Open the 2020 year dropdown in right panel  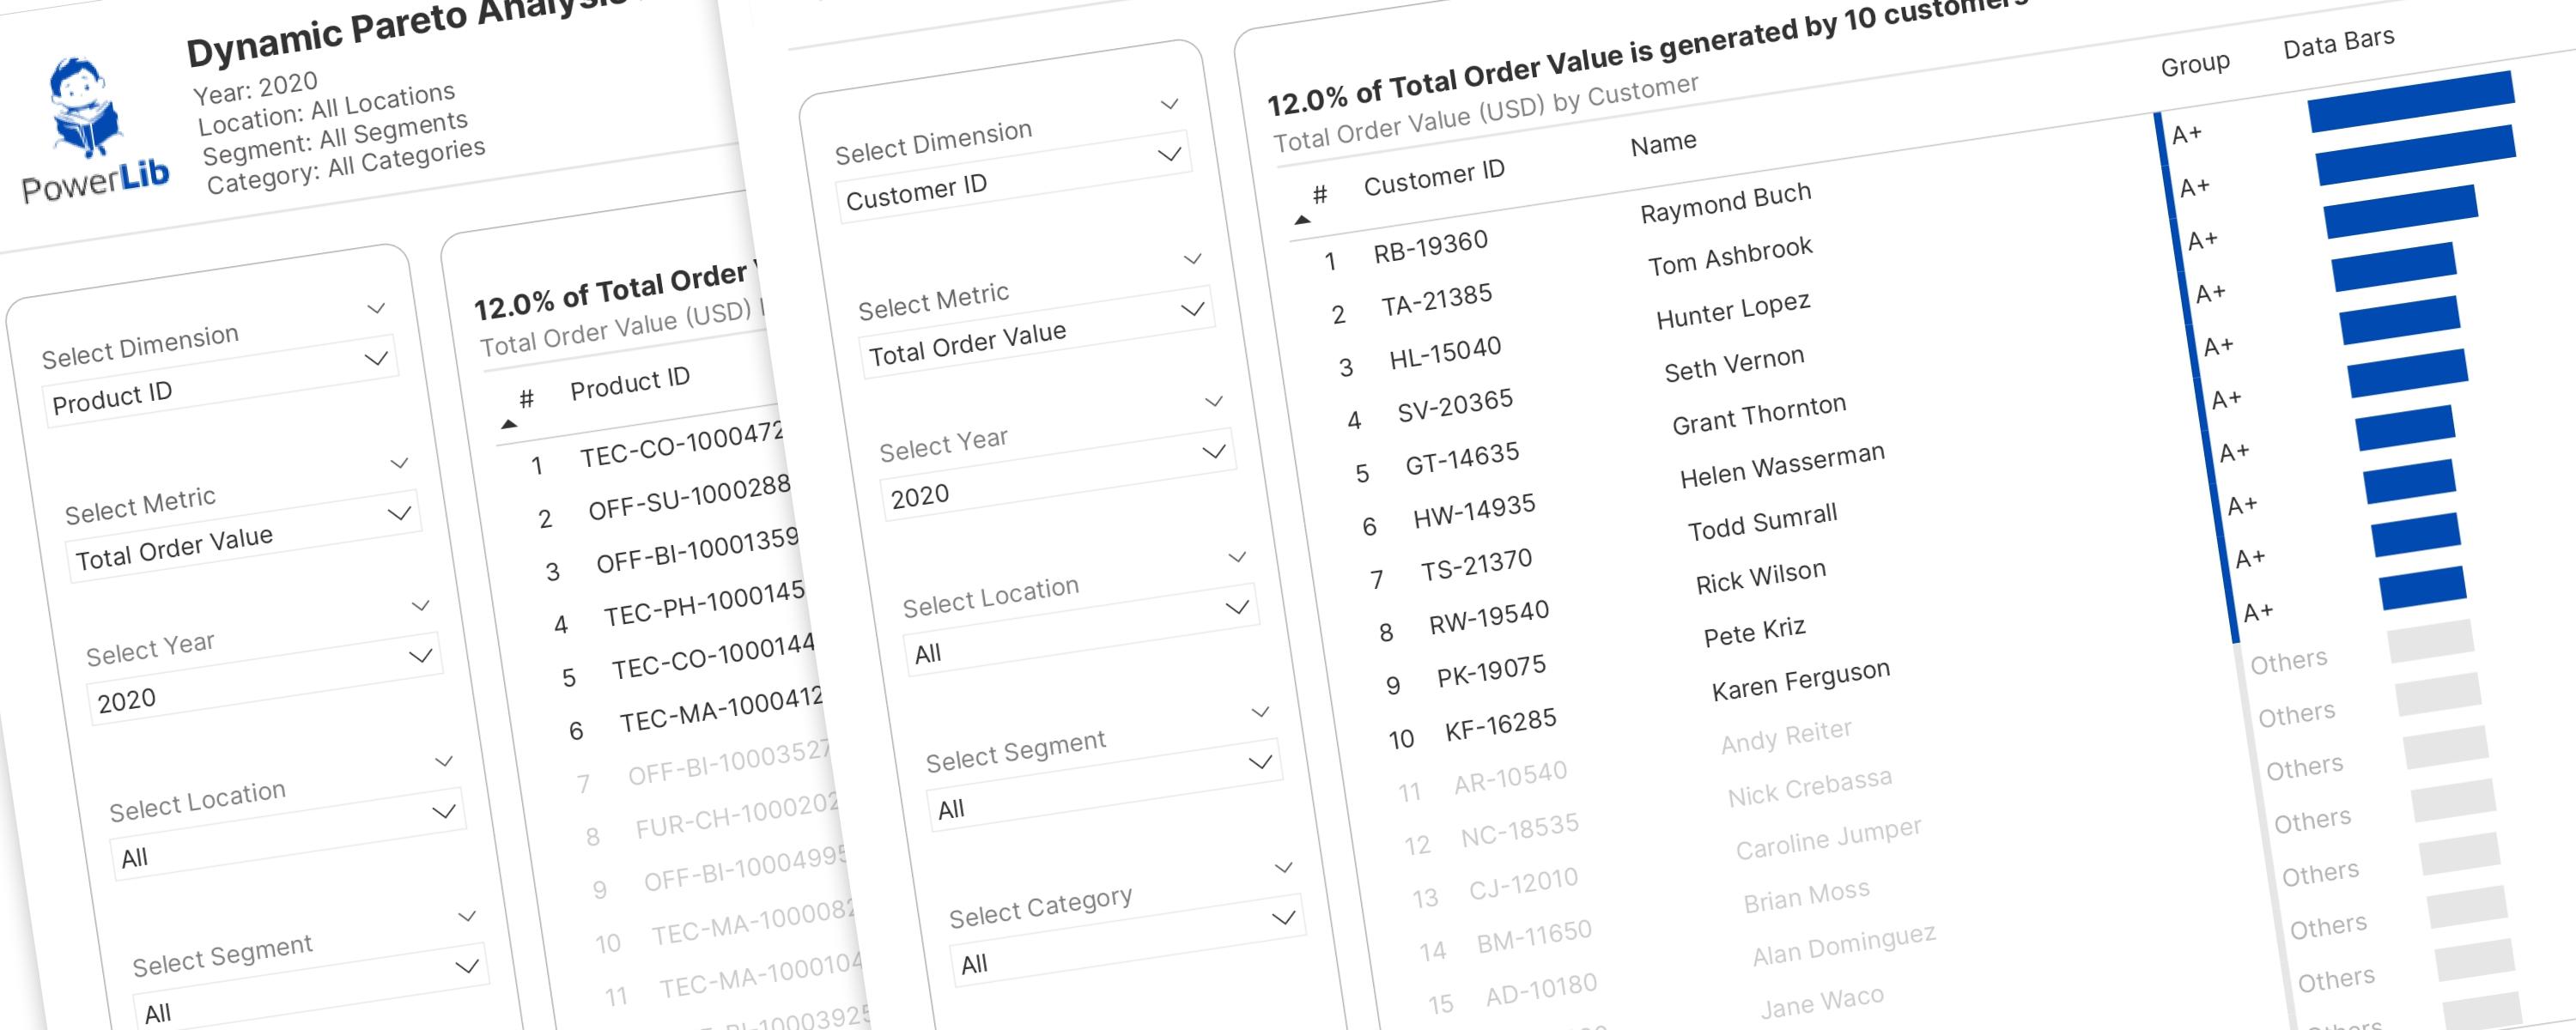pyautogui.click(x=1058, y=474)
